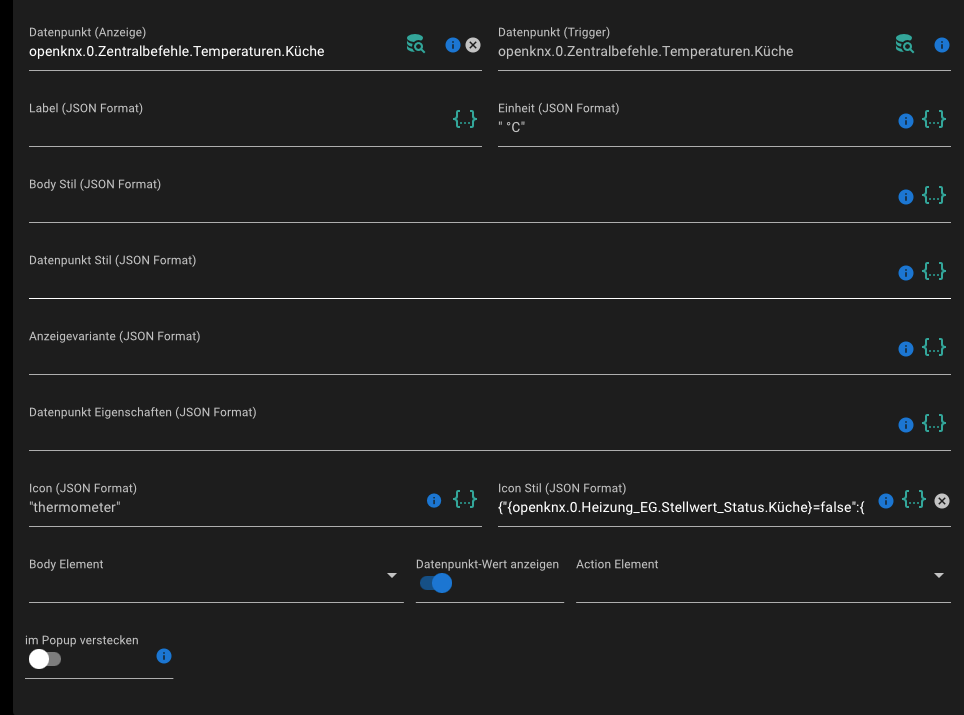Show info for Body Stil field
964x715 pixels.
[x=906, y=197]
